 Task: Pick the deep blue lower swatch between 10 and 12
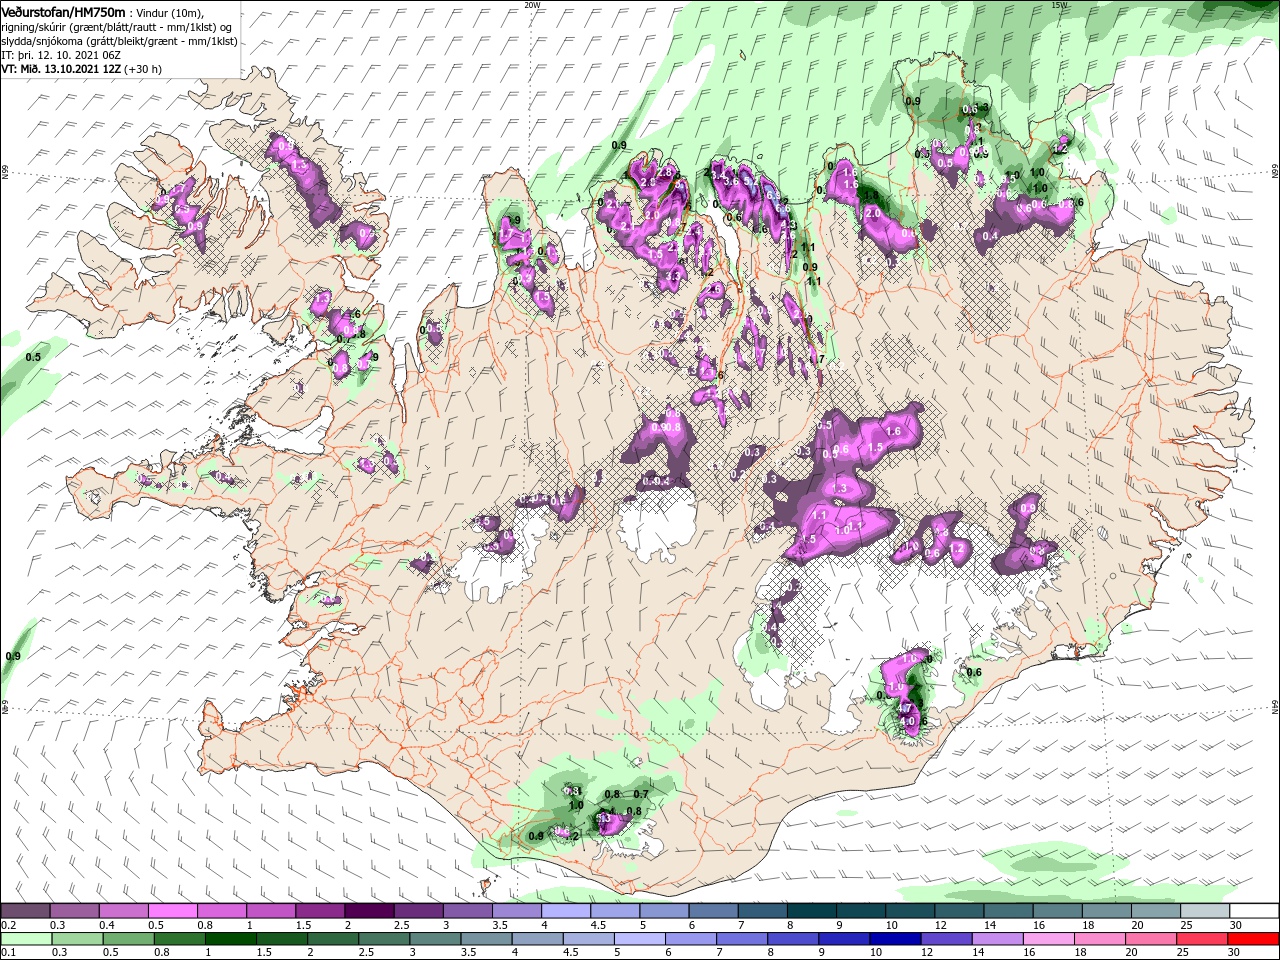[x=895, y=939]
